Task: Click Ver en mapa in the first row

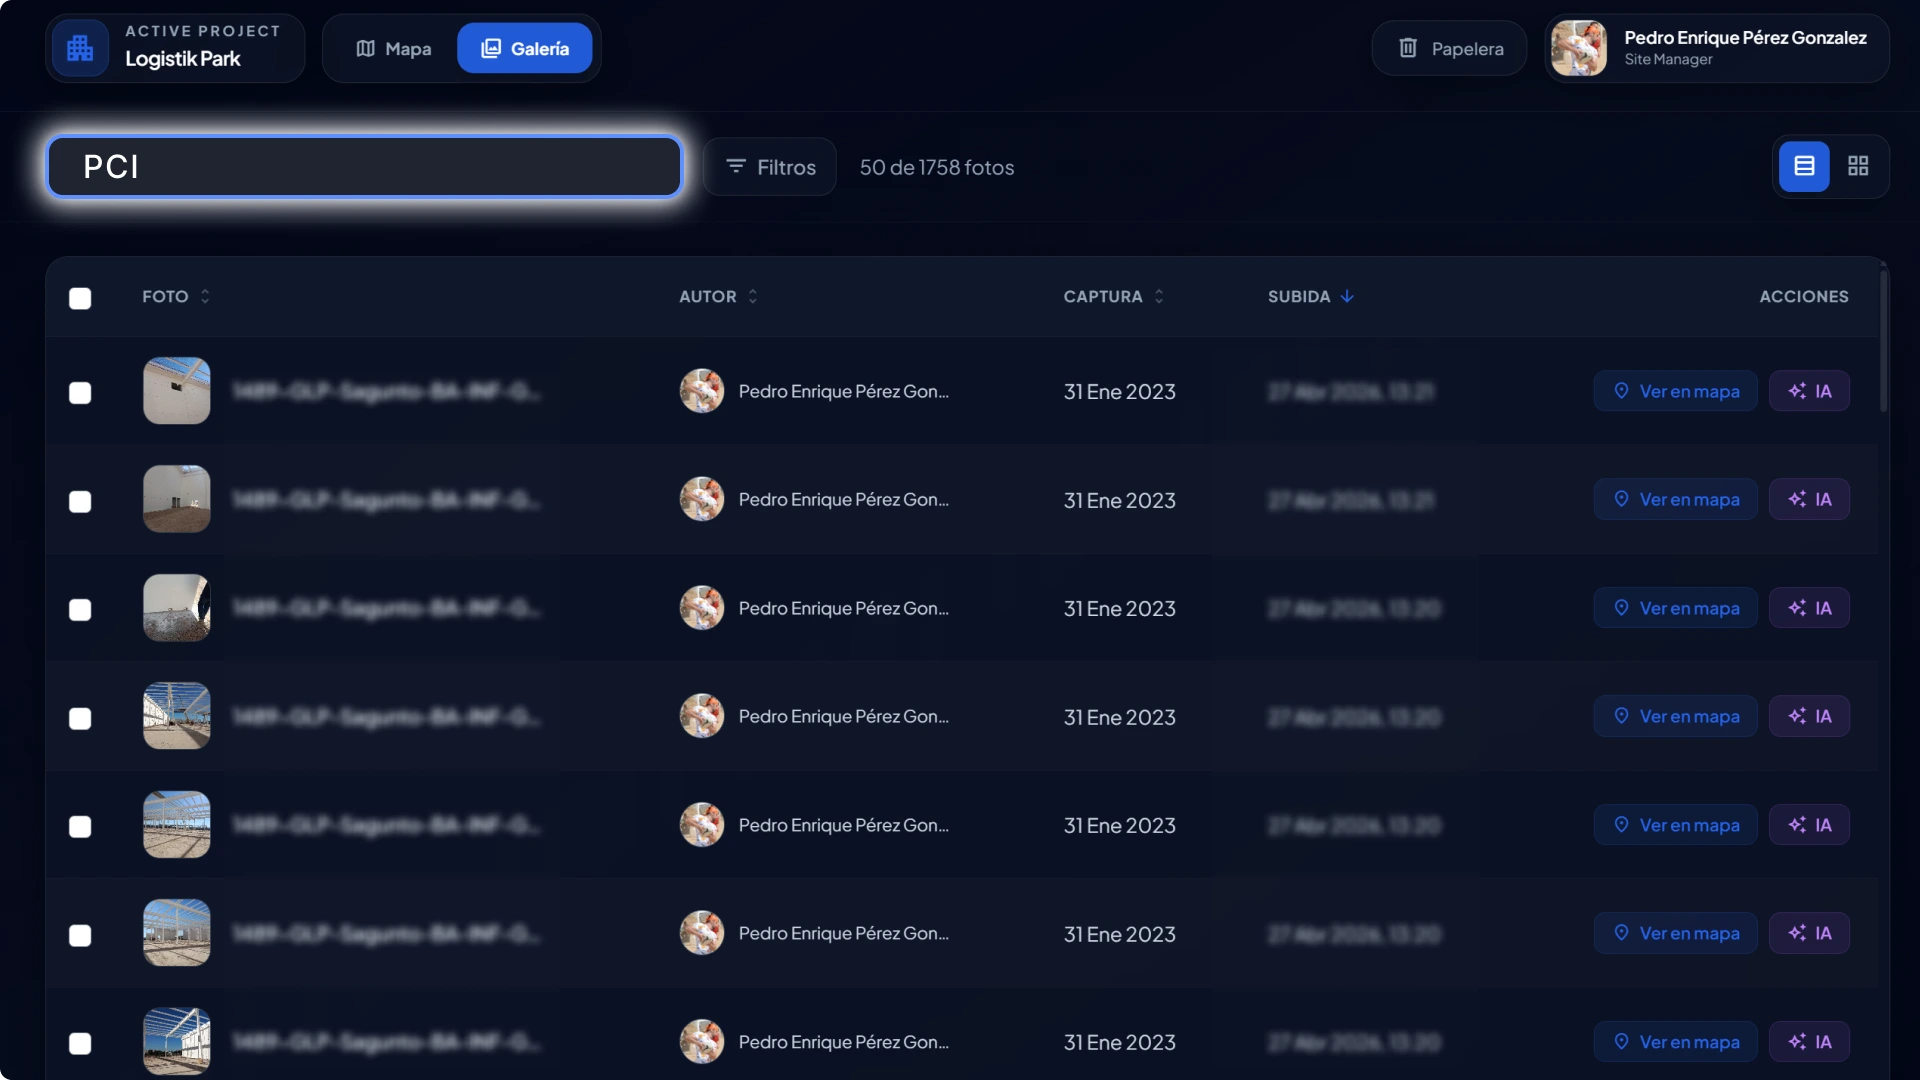Action: (1676, 391)
